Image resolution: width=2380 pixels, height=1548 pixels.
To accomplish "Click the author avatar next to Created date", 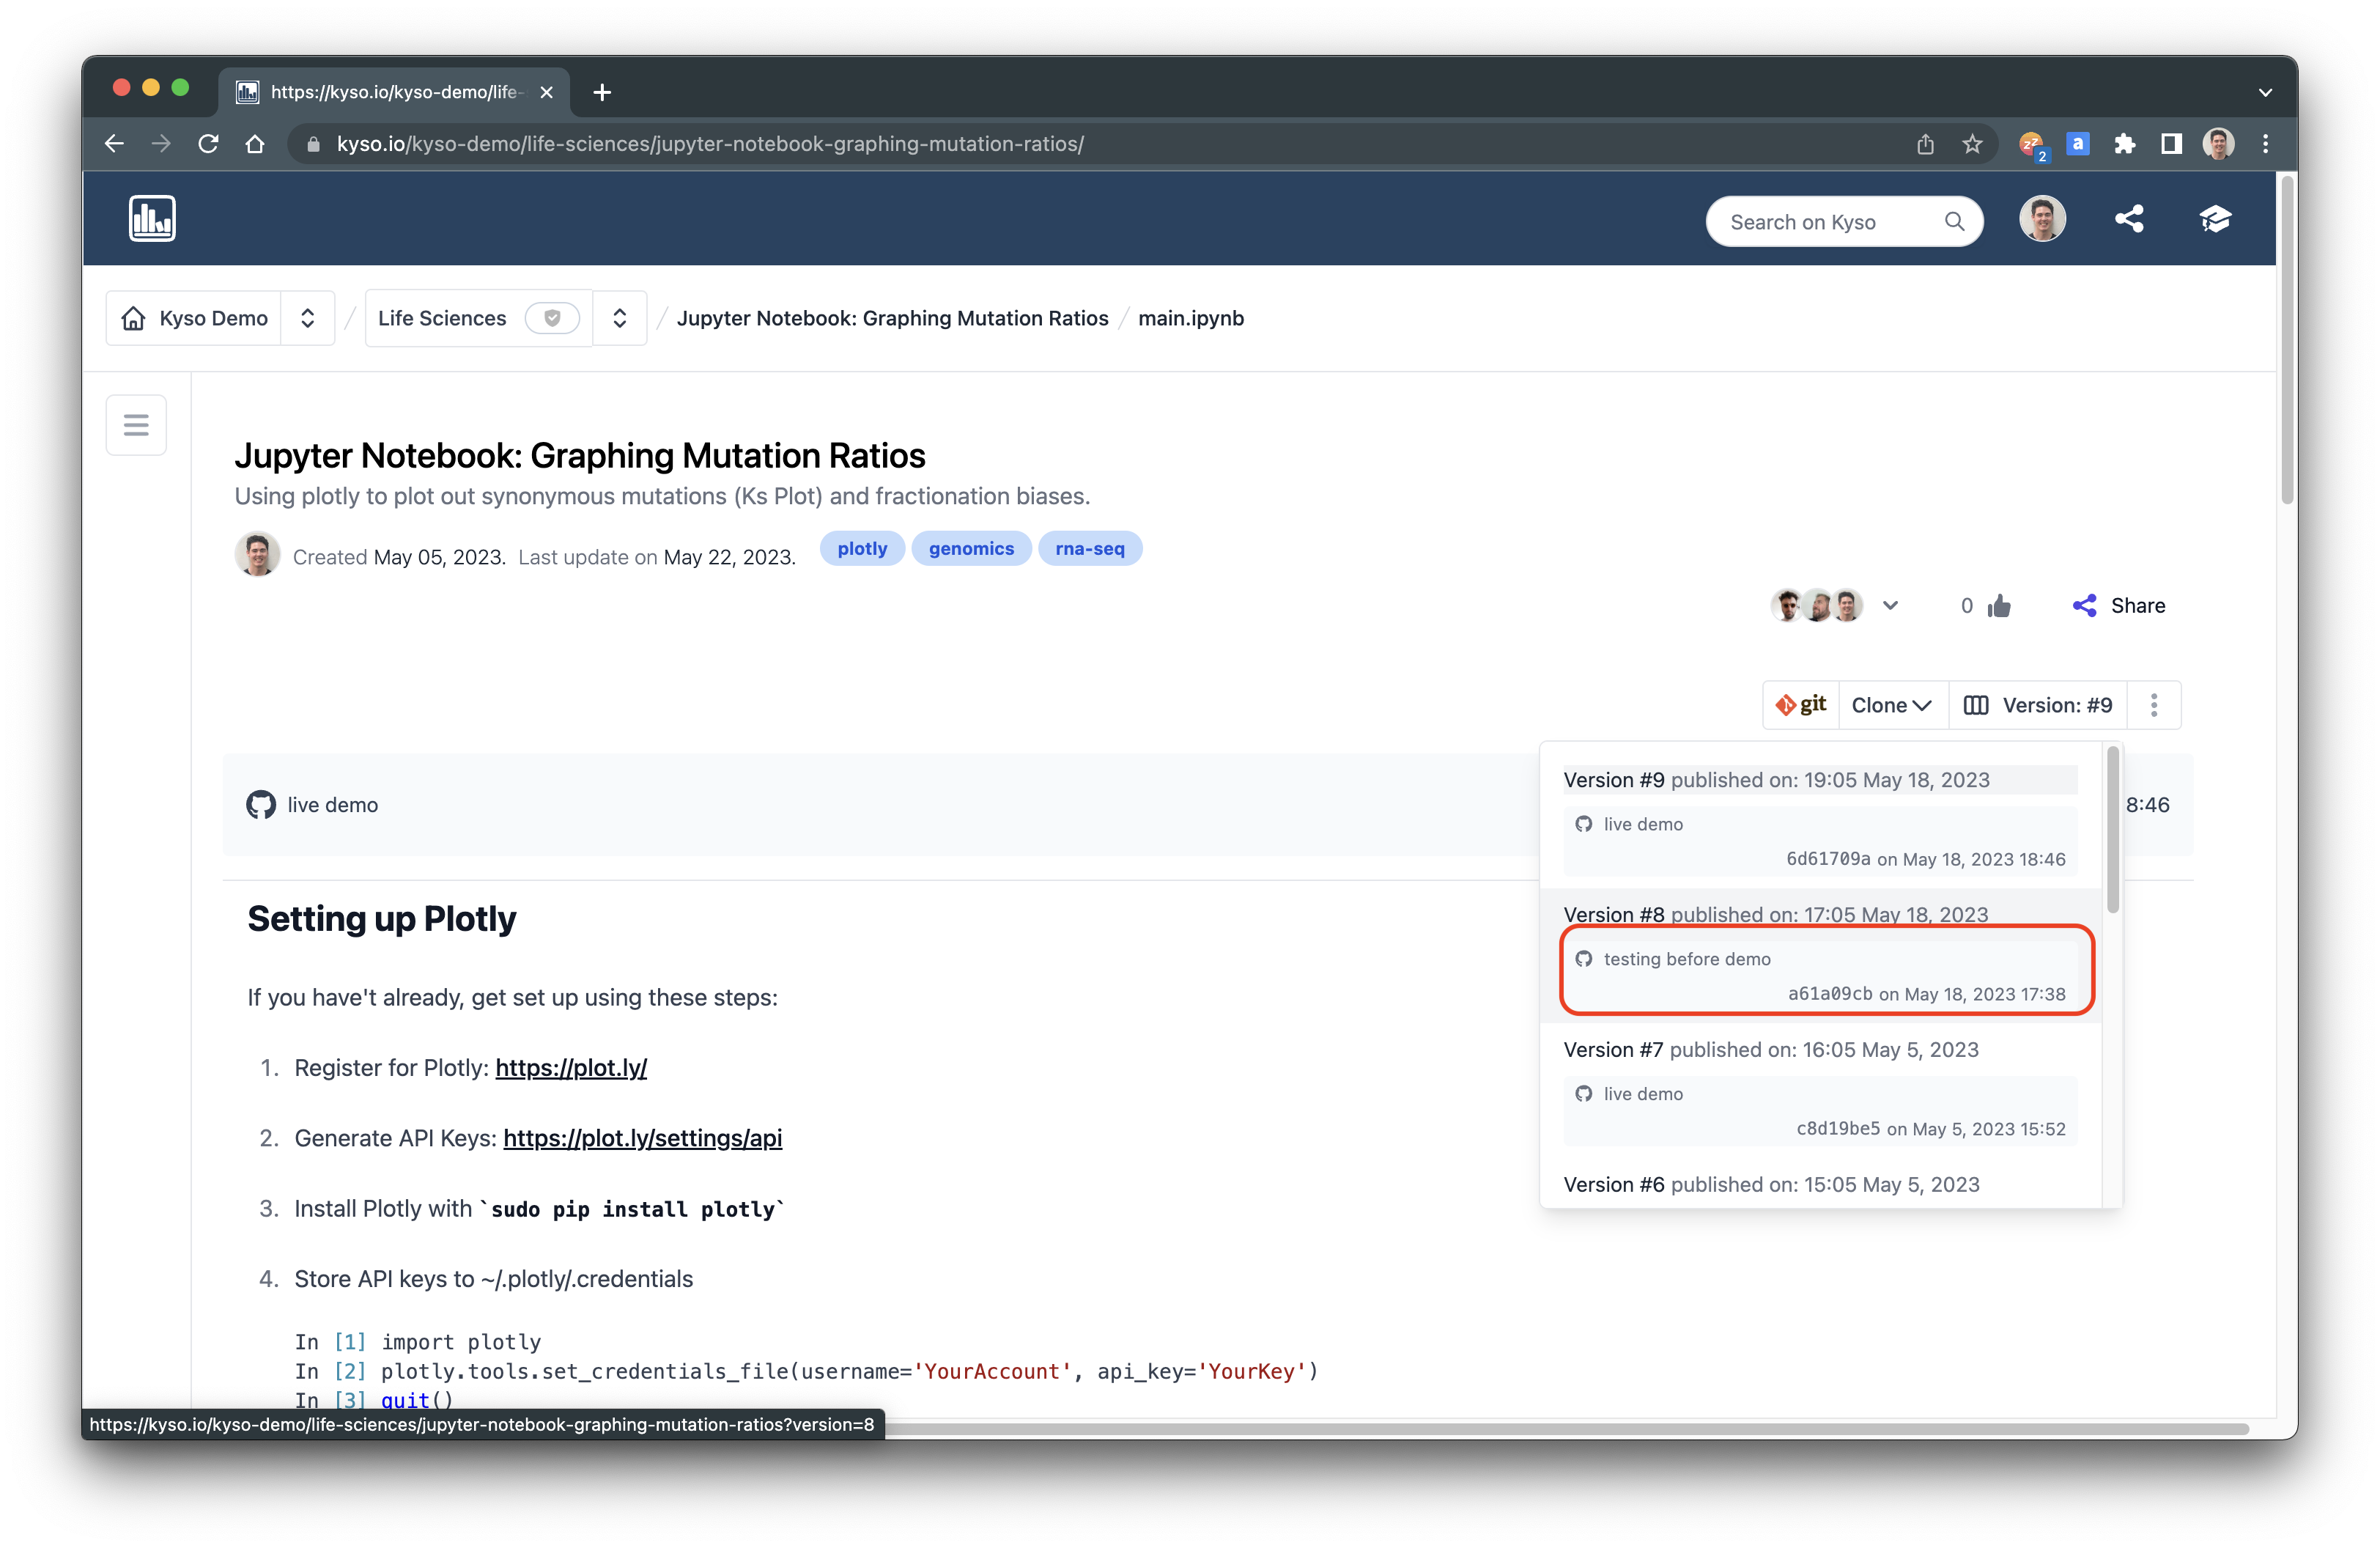I will [x=257, y=555].
